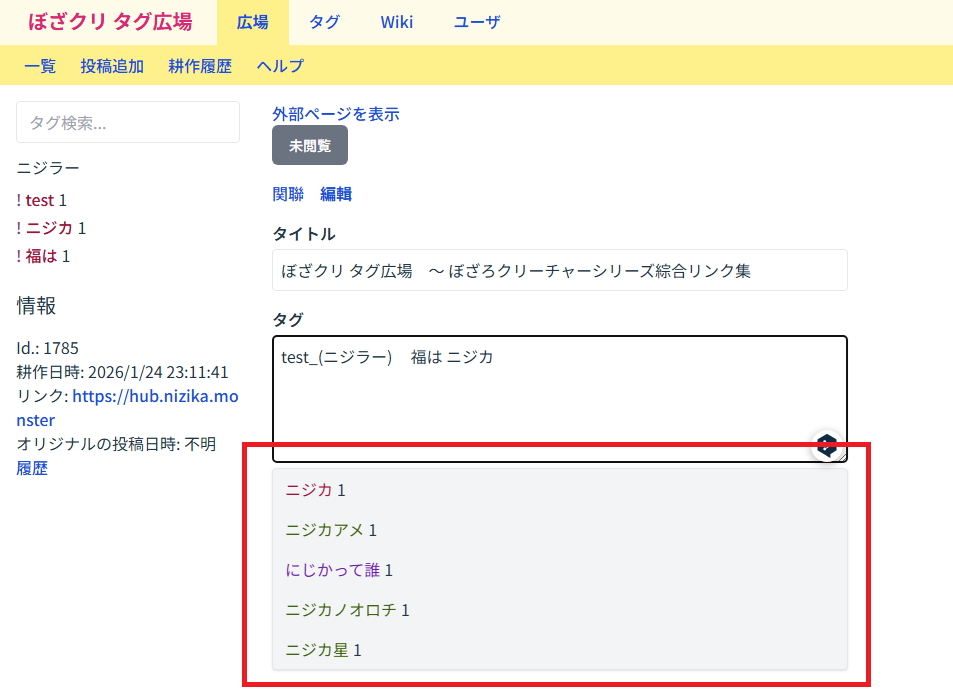
Task: Select 一覧 in the submenu
Action: coord(40,66)
